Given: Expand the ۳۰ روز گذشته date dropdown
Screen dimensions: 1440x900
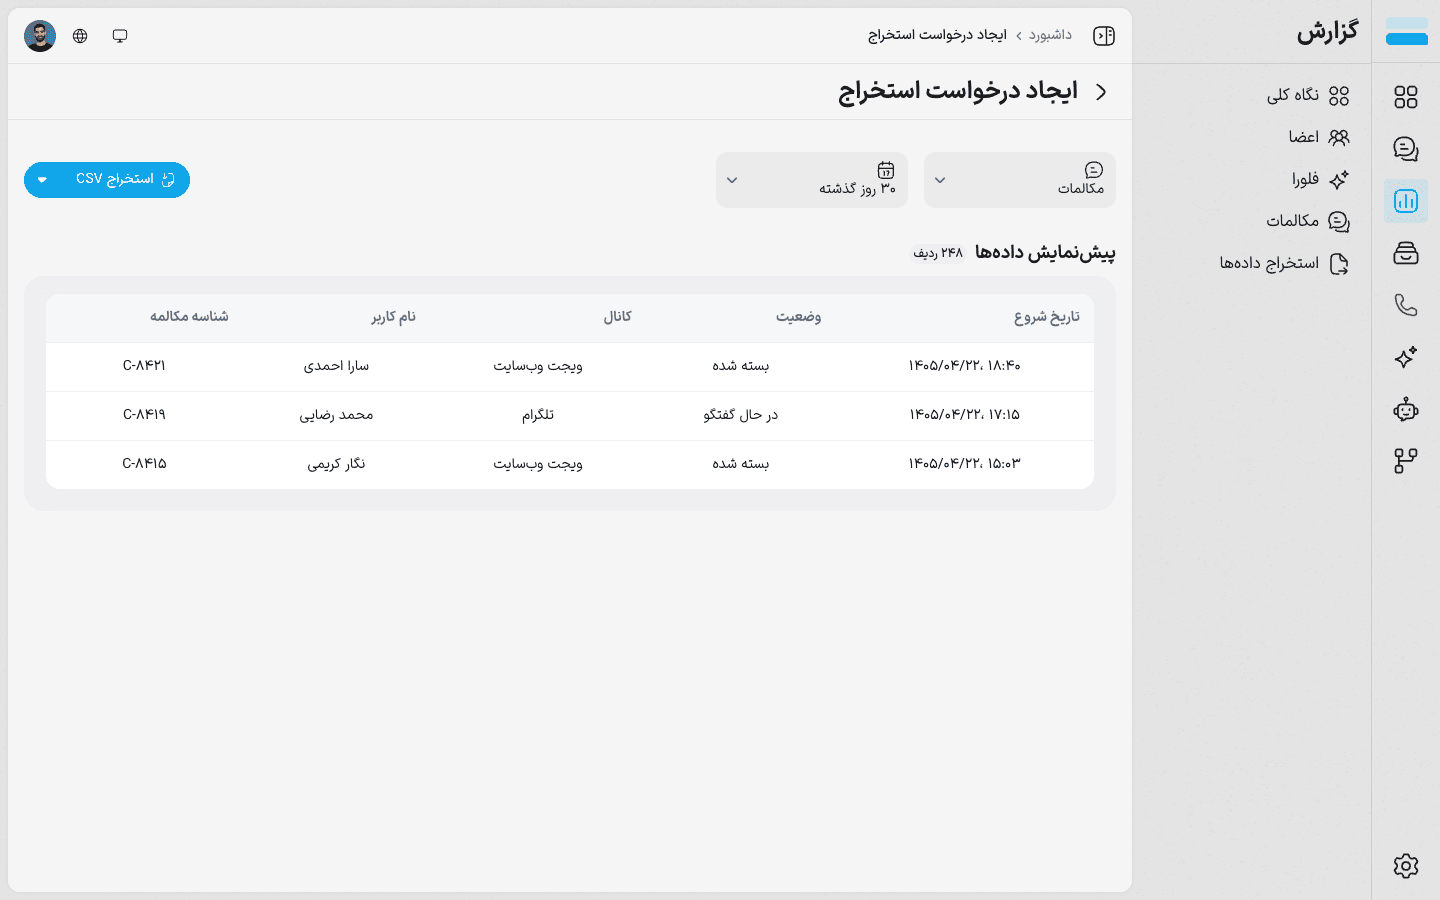Looking at the screenshot, I should click(x=812, y=180).
